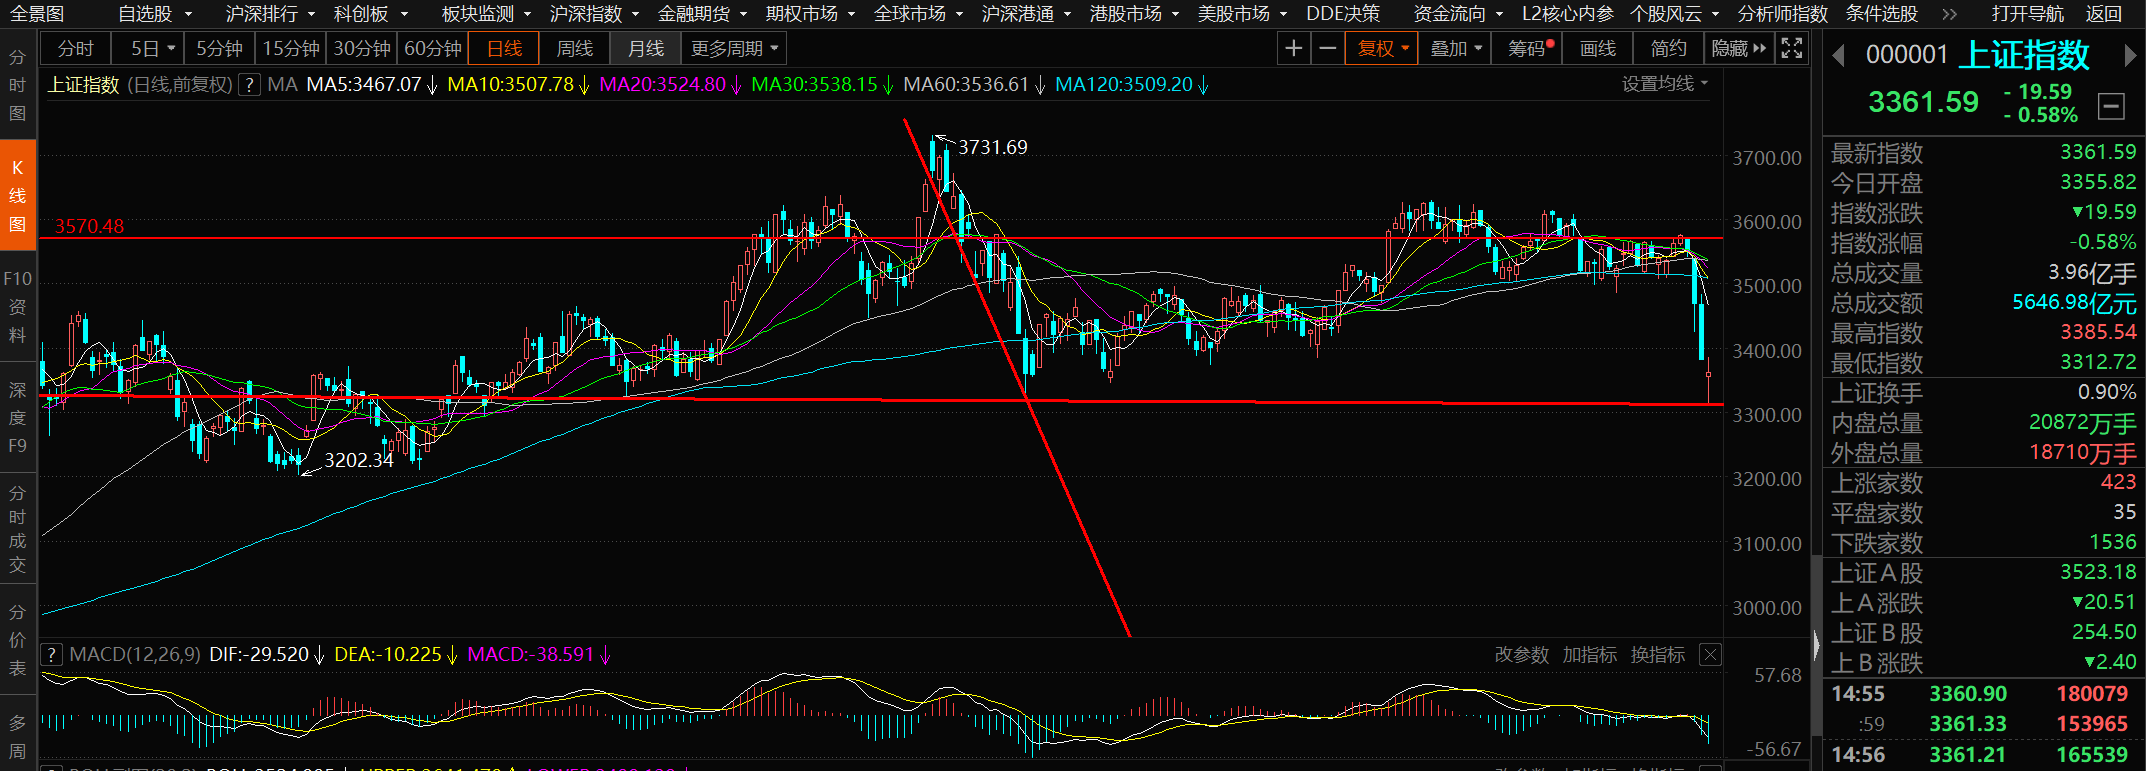Viewport: 2146px width, 771px height.
Task: Open 分时成交 sidebar item
Action: (17, 529)
